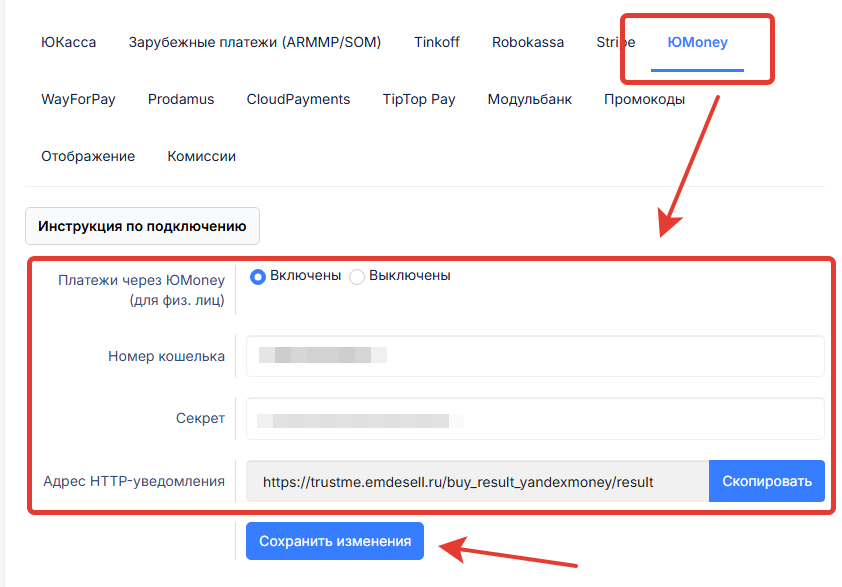This screenshot has height=587, width=842.
Task: Disable payments with Выключены radio button
Action: [357, 277]
